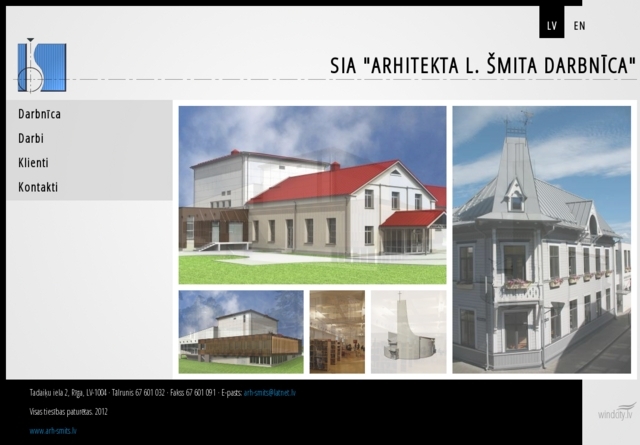Open the grey wooden corner house photo
Viewport: 640px width, 445px height.
pyautogui.click(x=542, y=240)
